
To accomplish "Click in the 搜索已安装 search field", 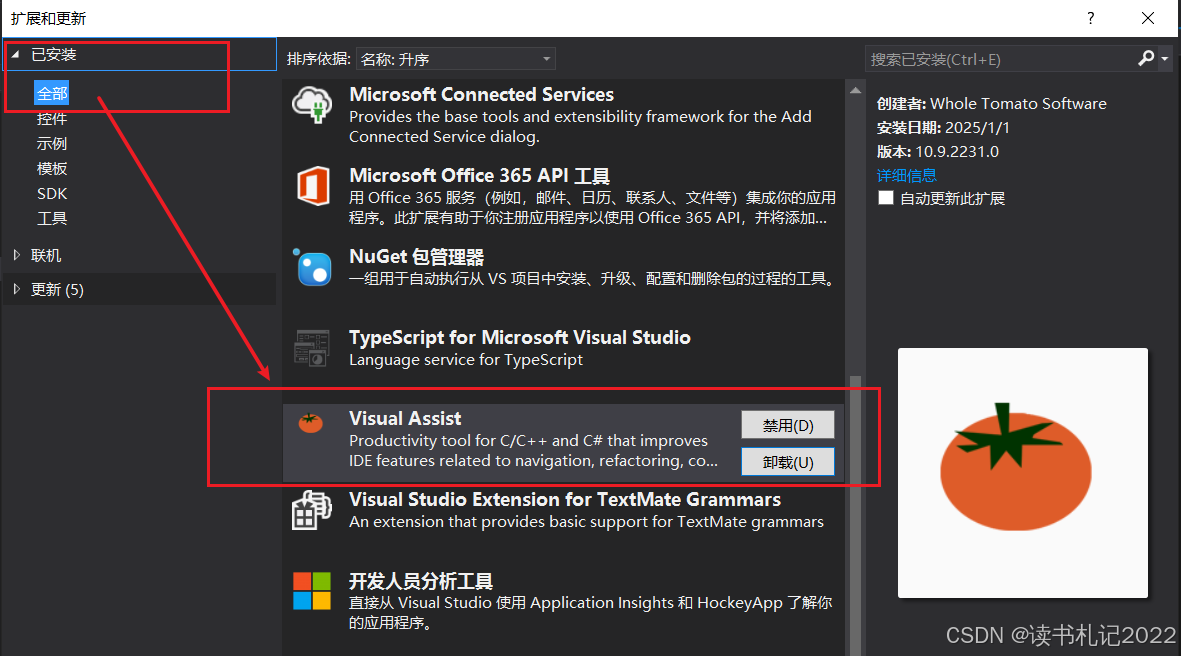I will (1000, 59).
